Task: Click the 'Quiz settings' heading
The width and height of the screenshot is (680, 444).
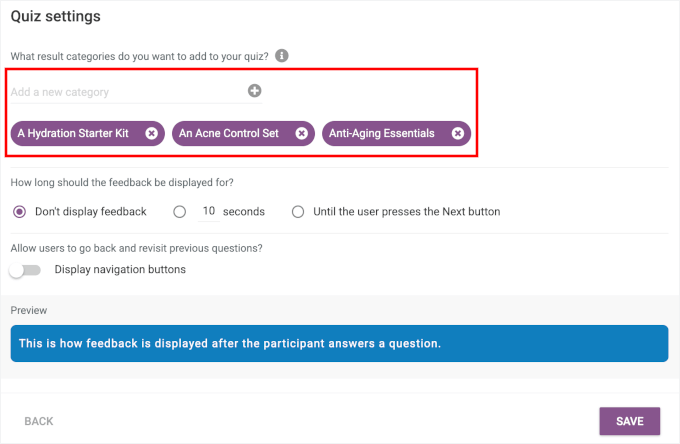Action: (x=55, y=16)
